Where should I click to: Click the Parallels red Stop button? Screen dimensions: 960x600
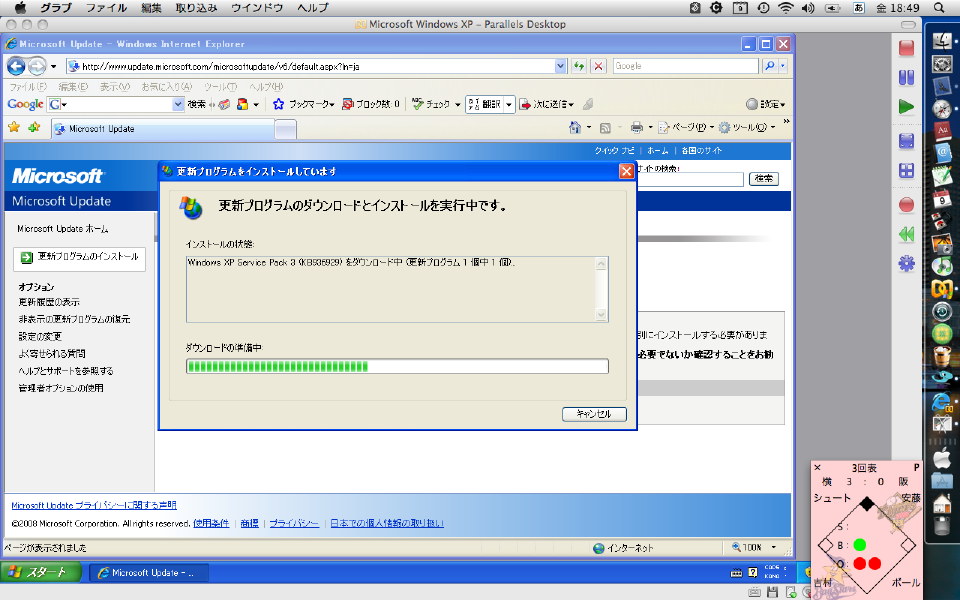906,48
